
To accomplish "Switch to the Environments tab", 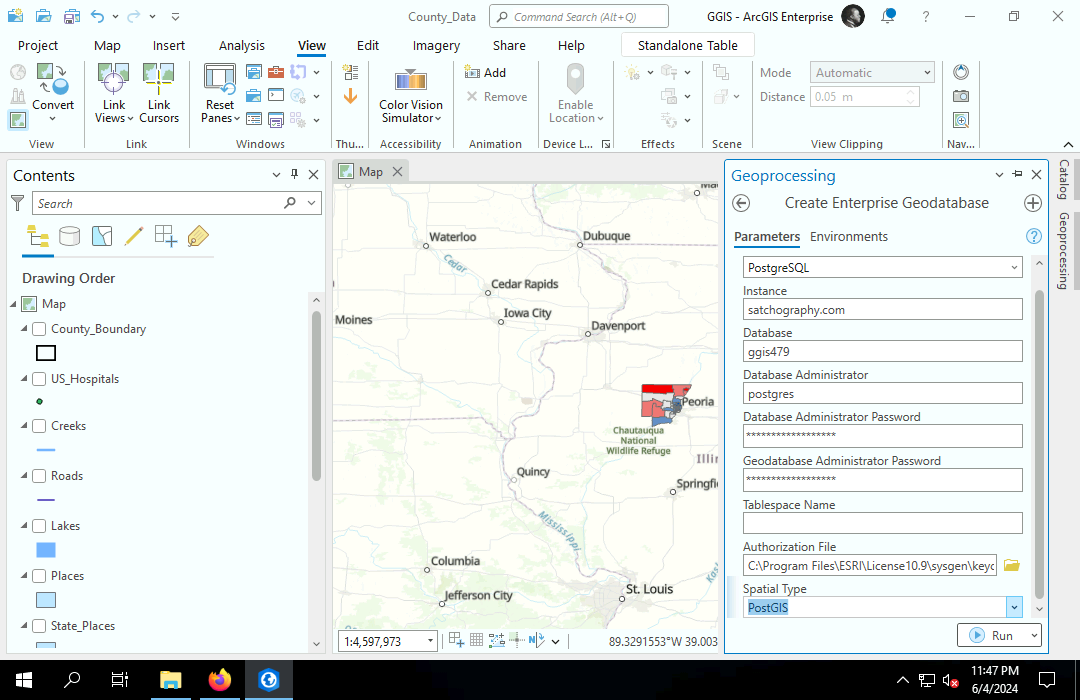I will [848, 237].
